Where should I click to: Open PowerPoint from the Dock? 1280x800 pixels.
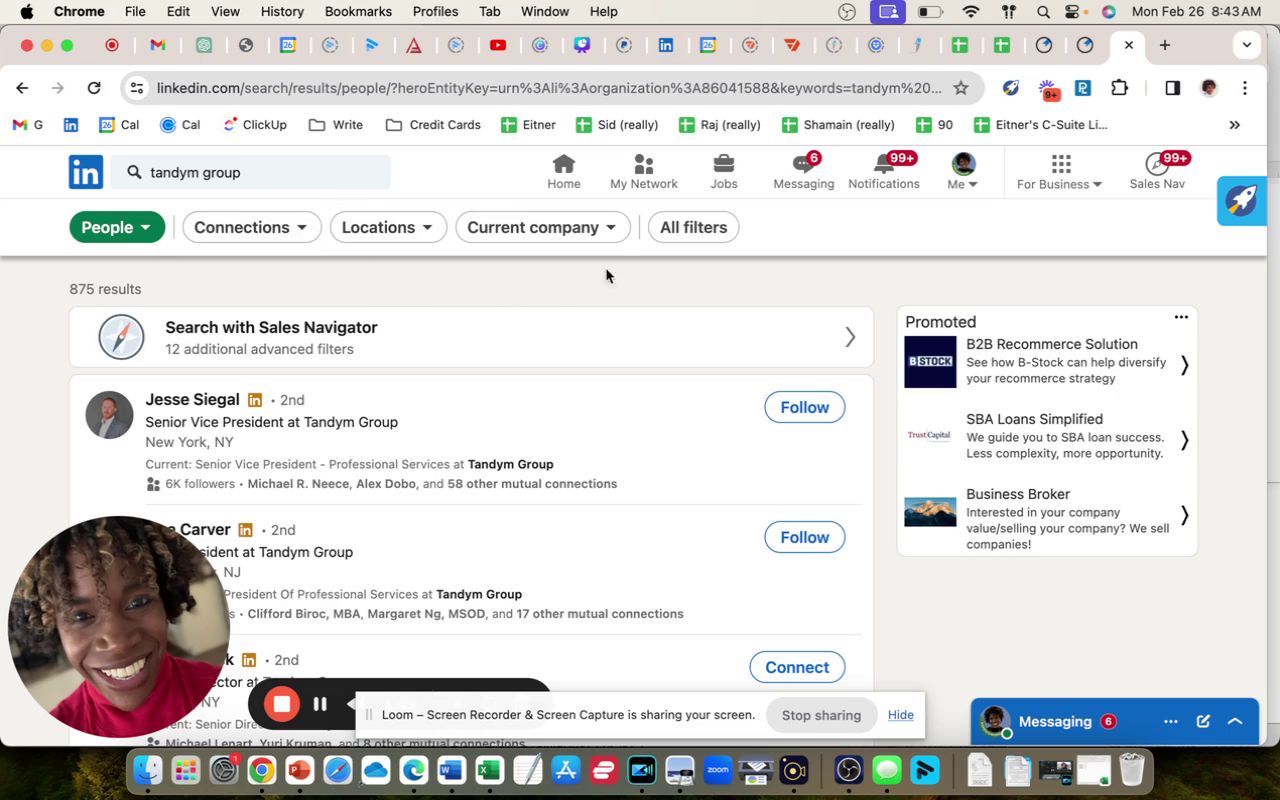[x=299, y=770]
